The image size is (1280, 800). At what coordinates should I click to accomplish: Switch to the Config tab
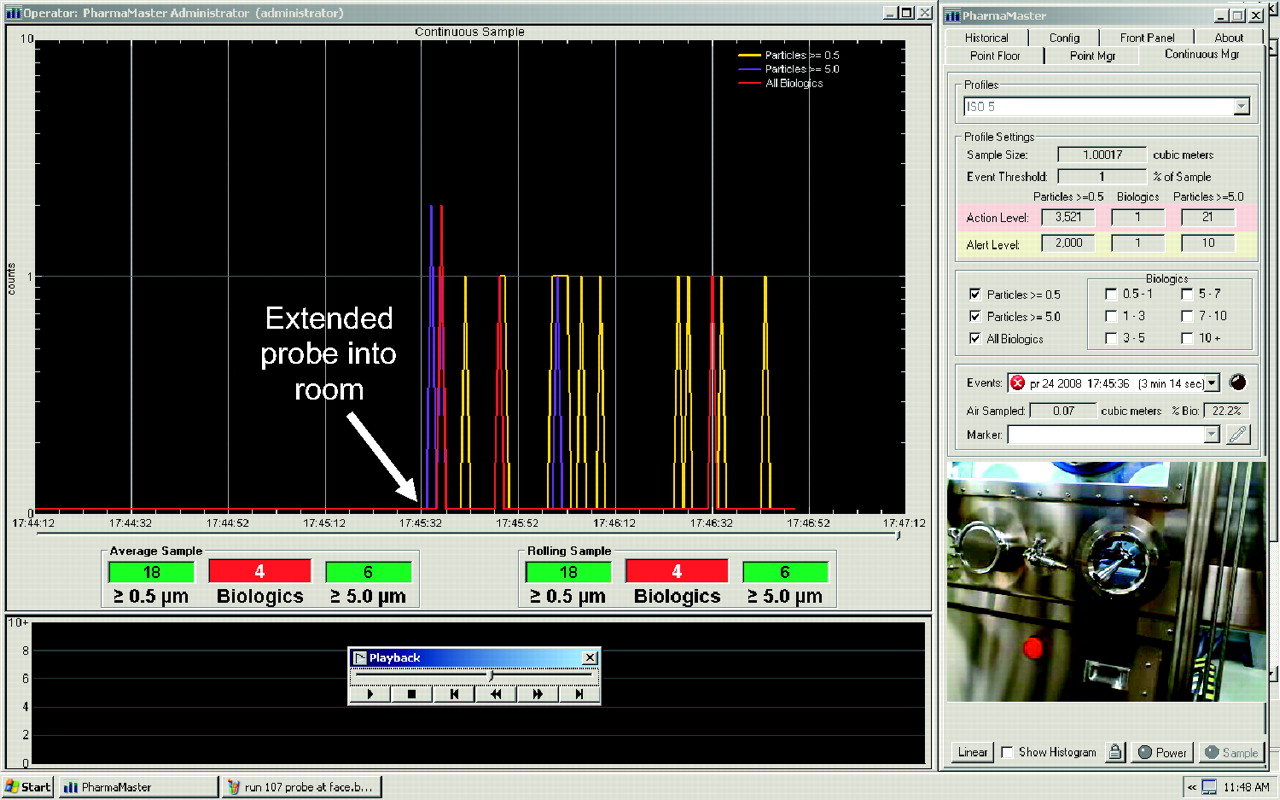point(1064,38)
